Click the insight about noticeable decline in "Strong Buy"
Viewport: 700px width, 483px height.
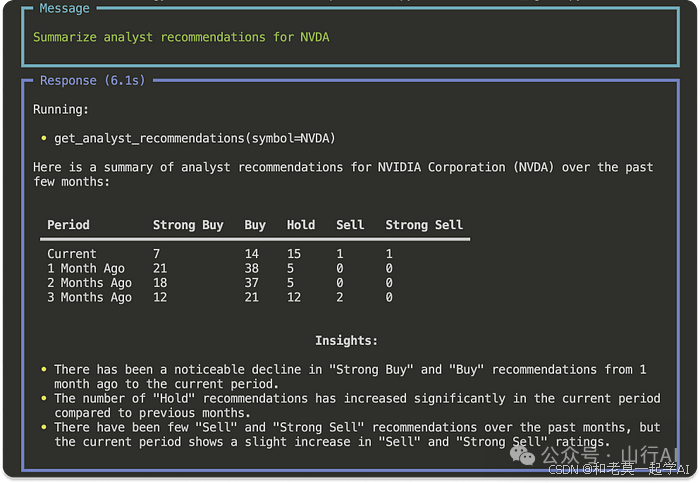click(x=350, y=377)
